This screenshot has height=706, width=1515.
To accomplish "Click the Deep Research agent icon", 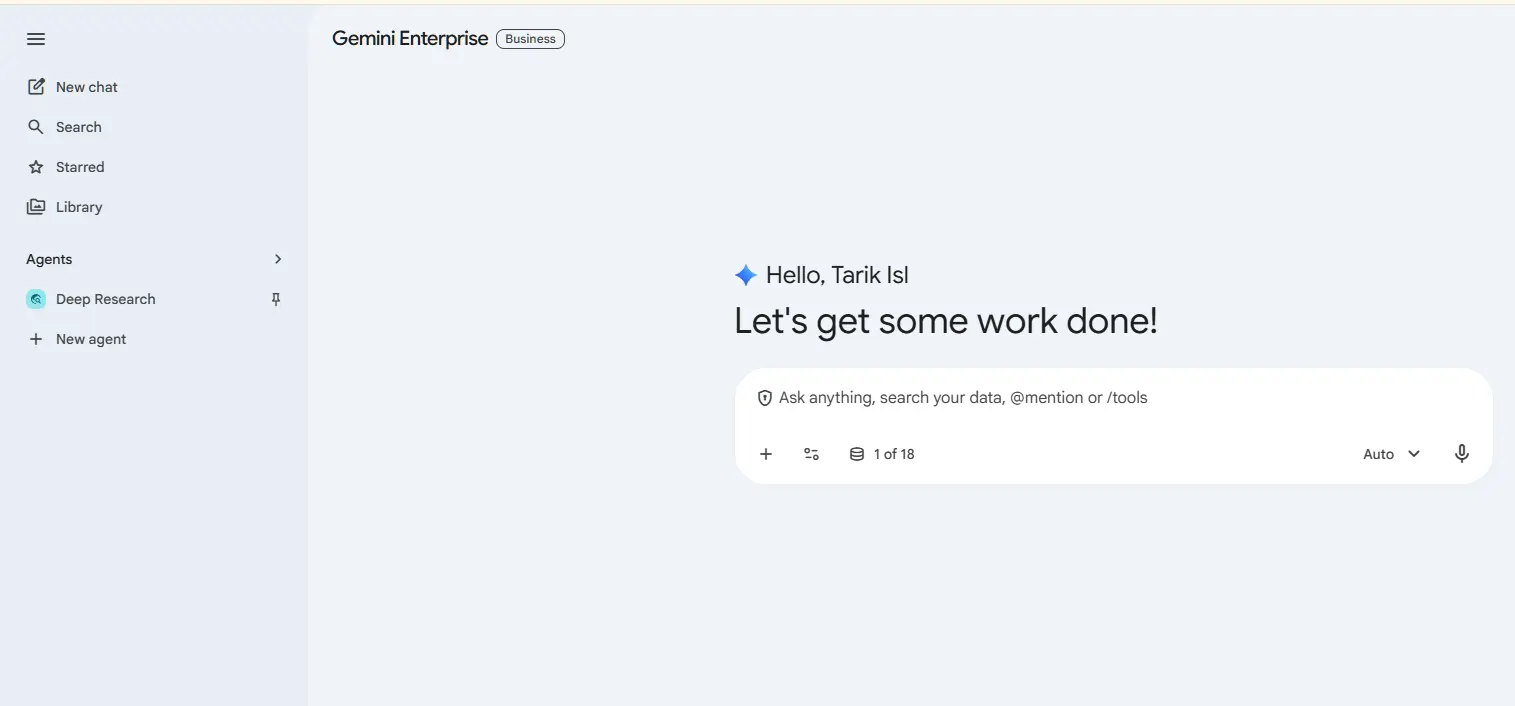I will [x=36, y=299].
